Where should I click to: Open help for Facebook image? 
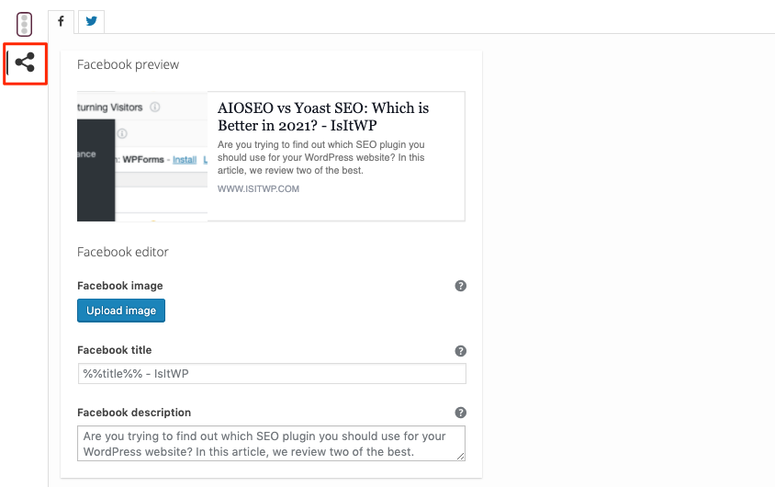461,286
